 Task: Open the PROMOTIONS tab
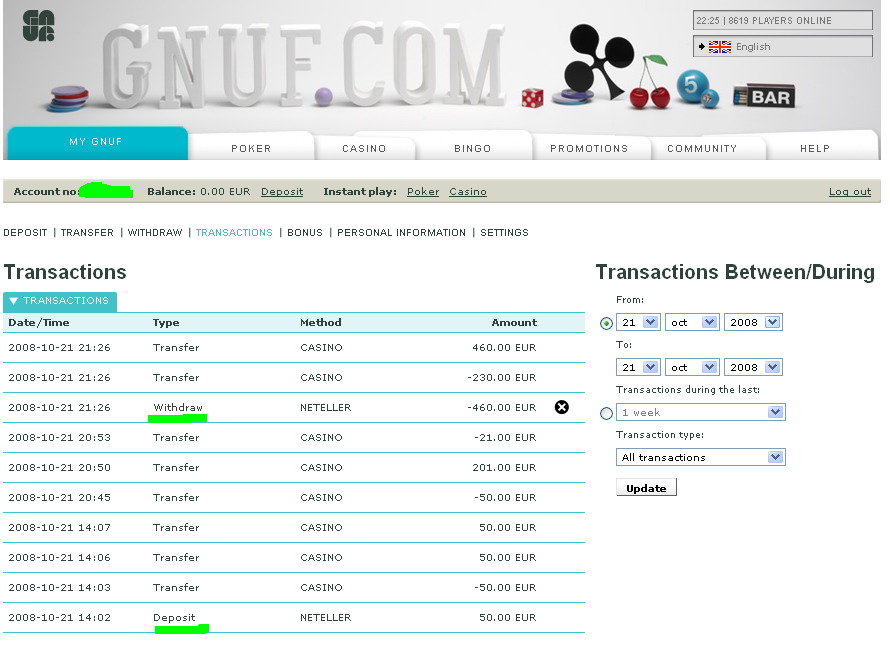pos(589,148)
